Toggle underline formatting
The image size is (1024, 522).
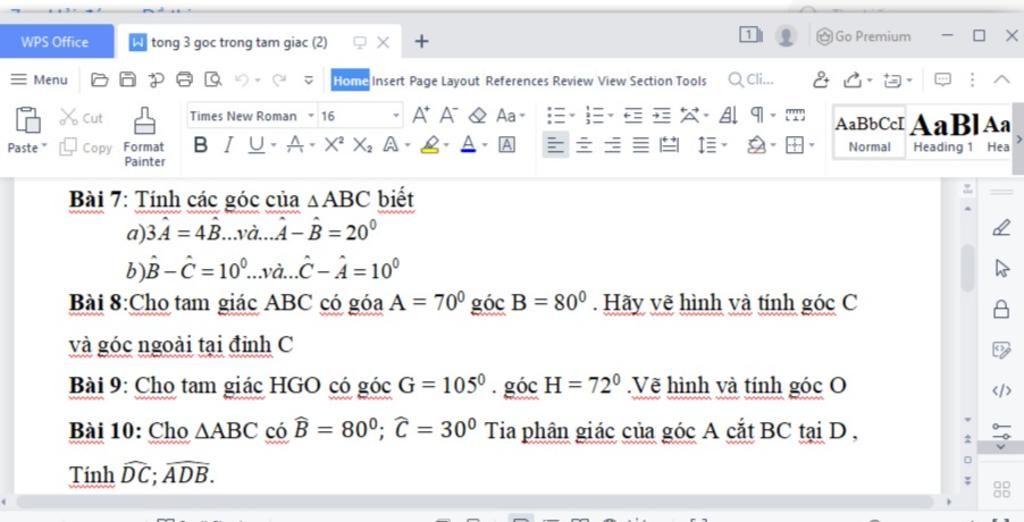point(257,144)
